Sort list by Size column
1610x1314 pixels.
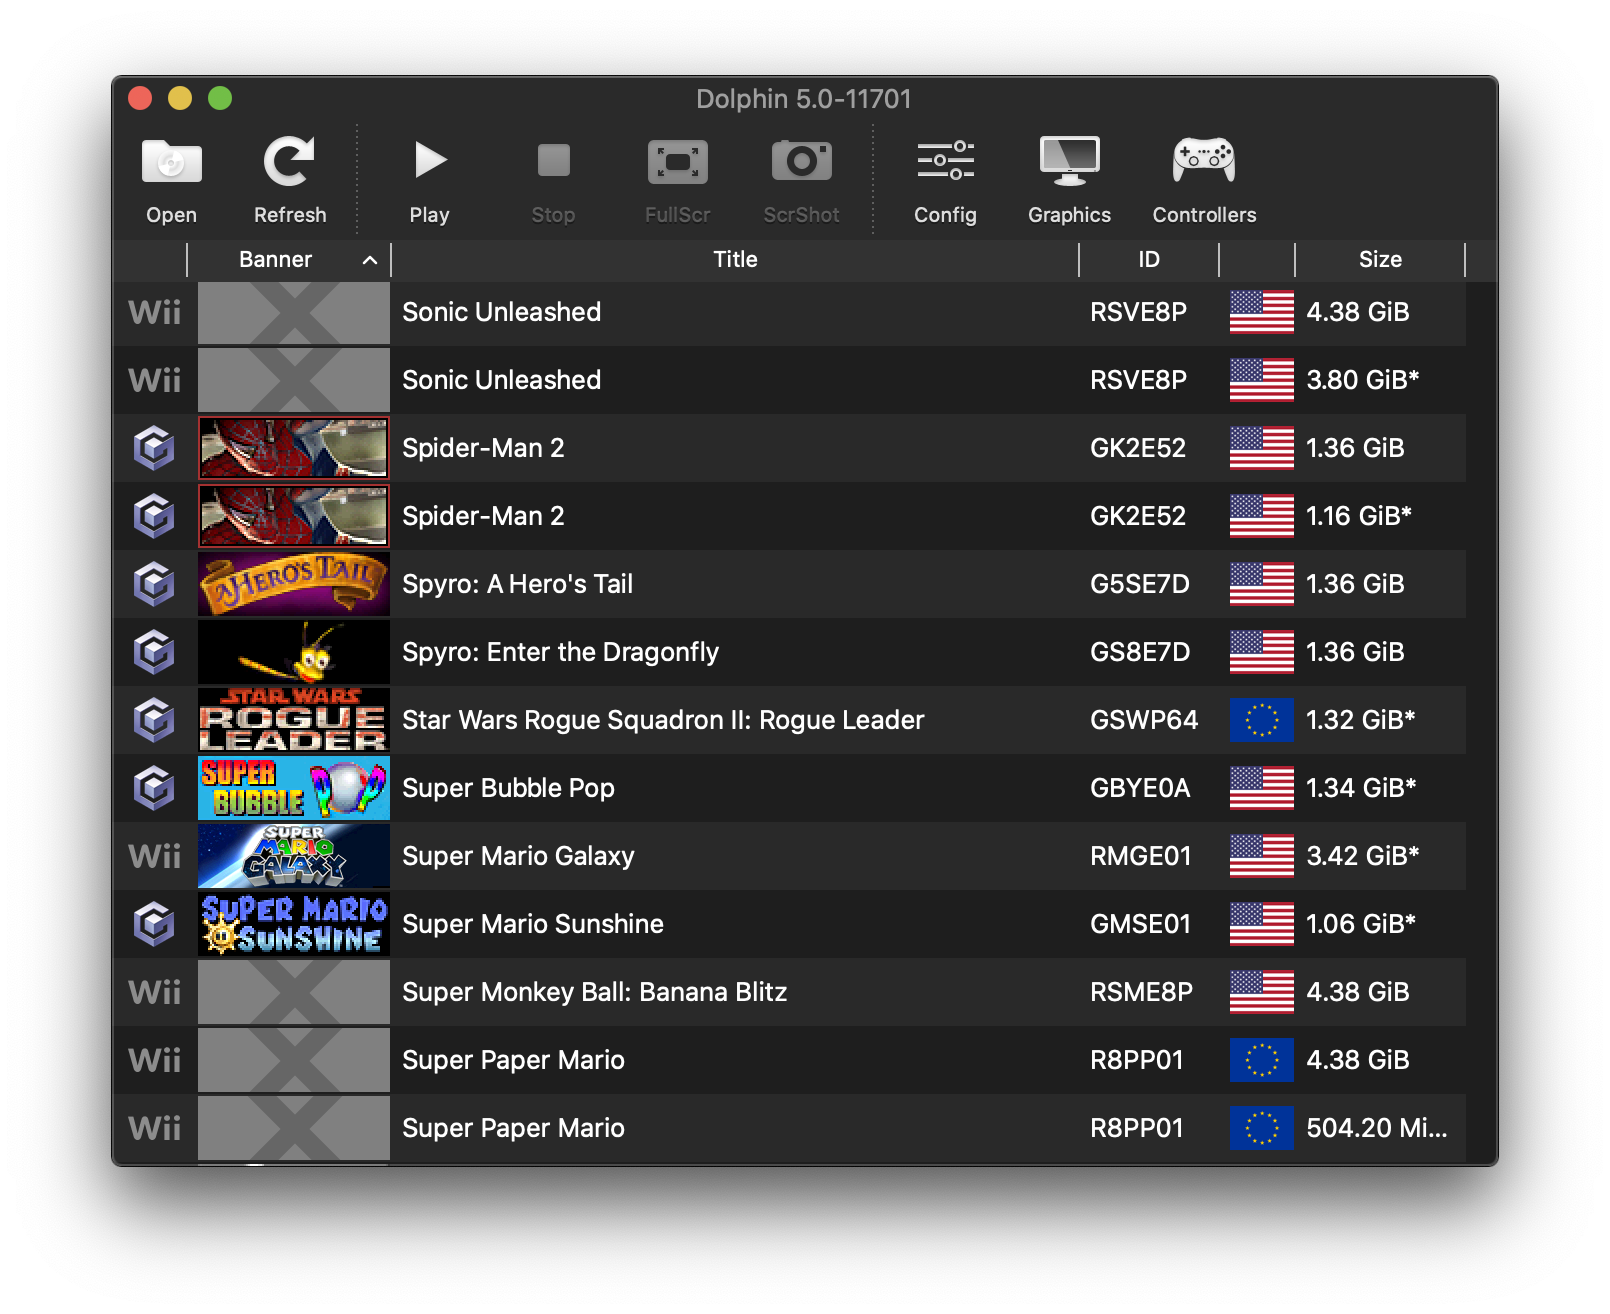click(x=1380, y=260)
